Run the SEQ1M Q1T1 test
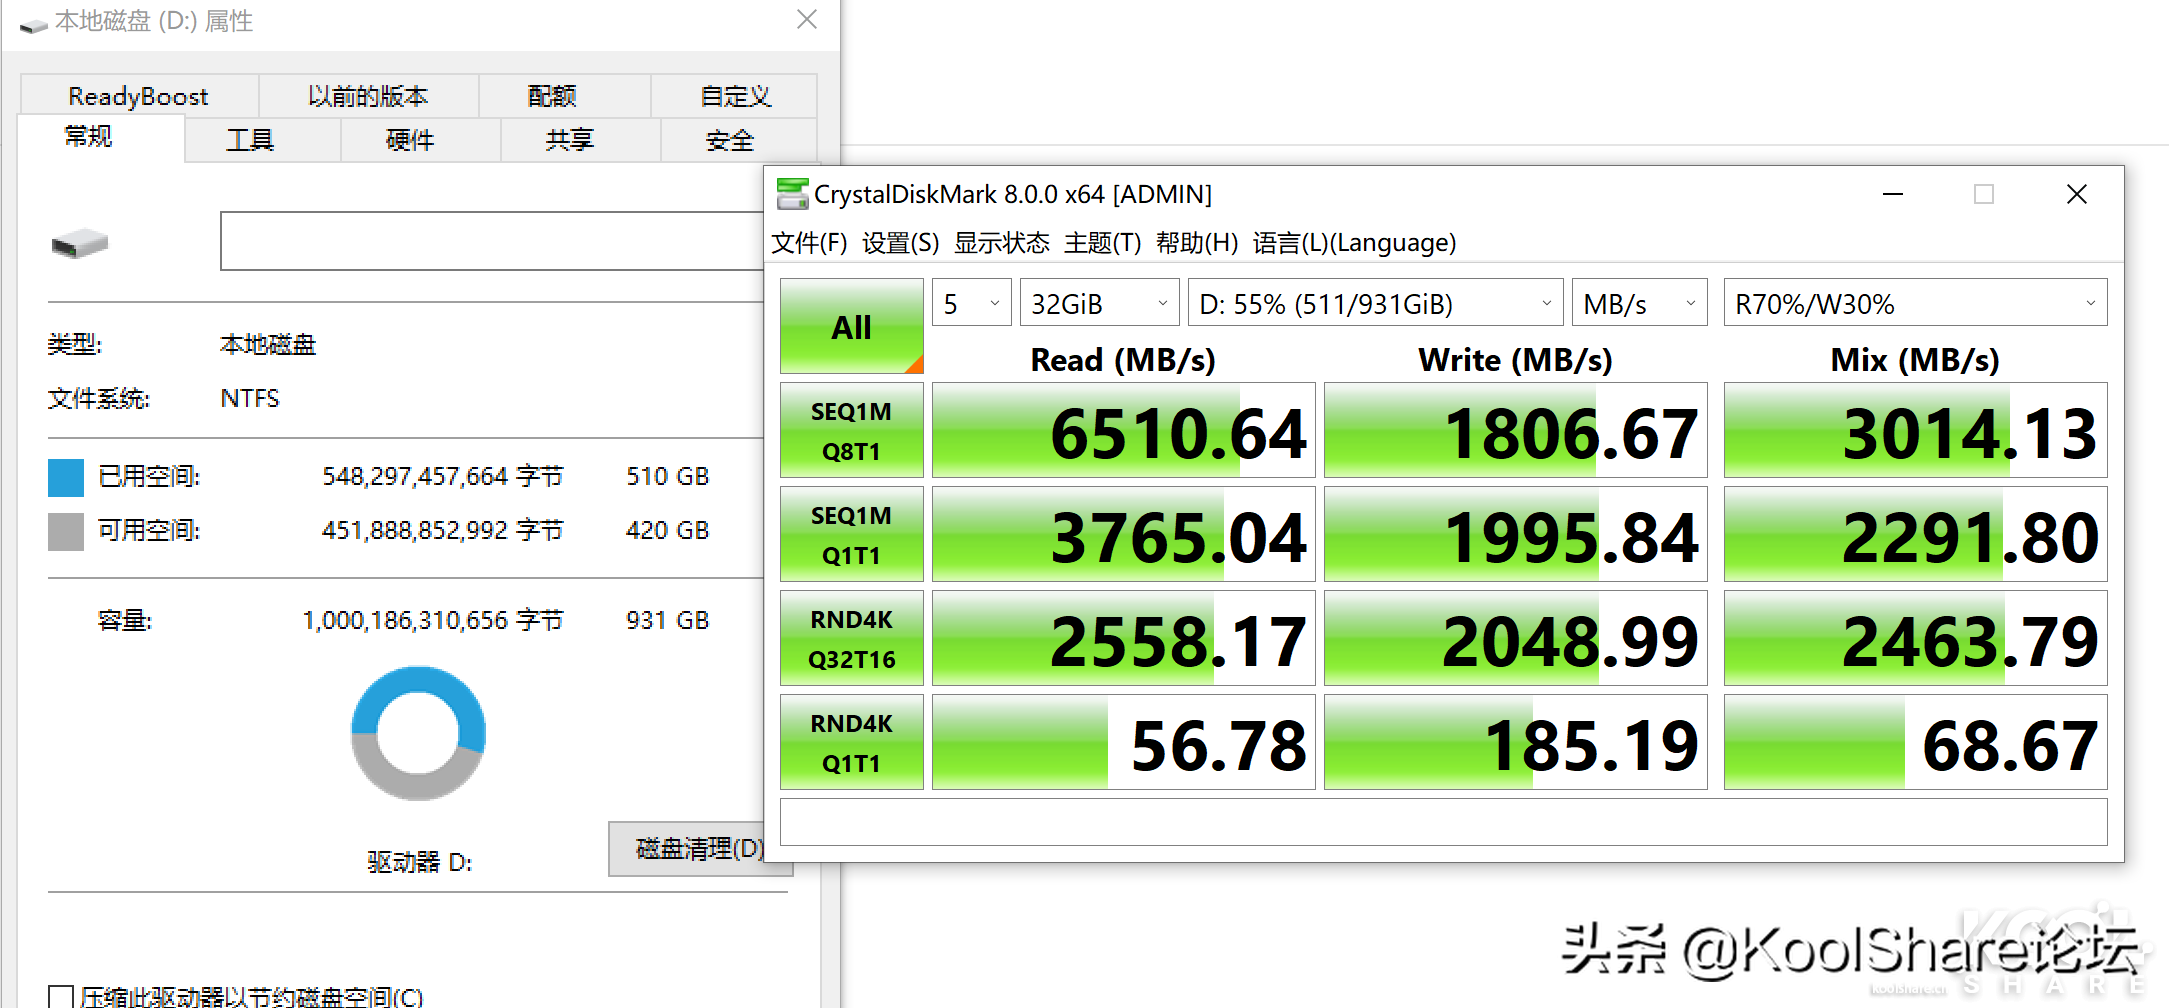Screen dimensions: 2169x1008 tap(851, 535)
